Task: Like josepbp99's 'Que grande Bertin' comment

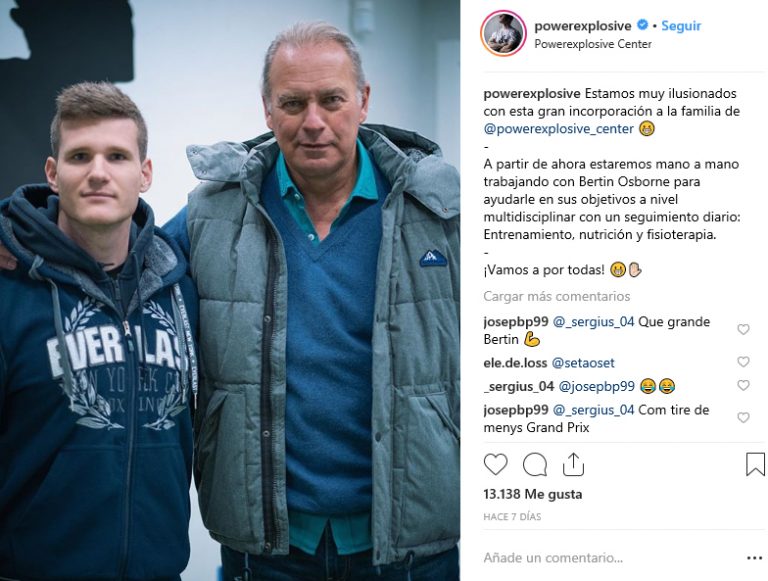Action: (743, 330)
